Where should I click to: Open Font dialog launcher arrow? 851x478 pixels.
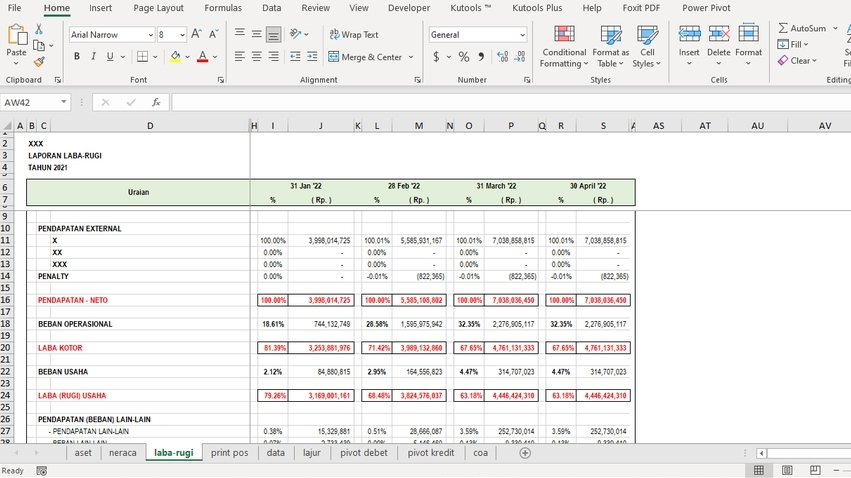tap(221, 80)
